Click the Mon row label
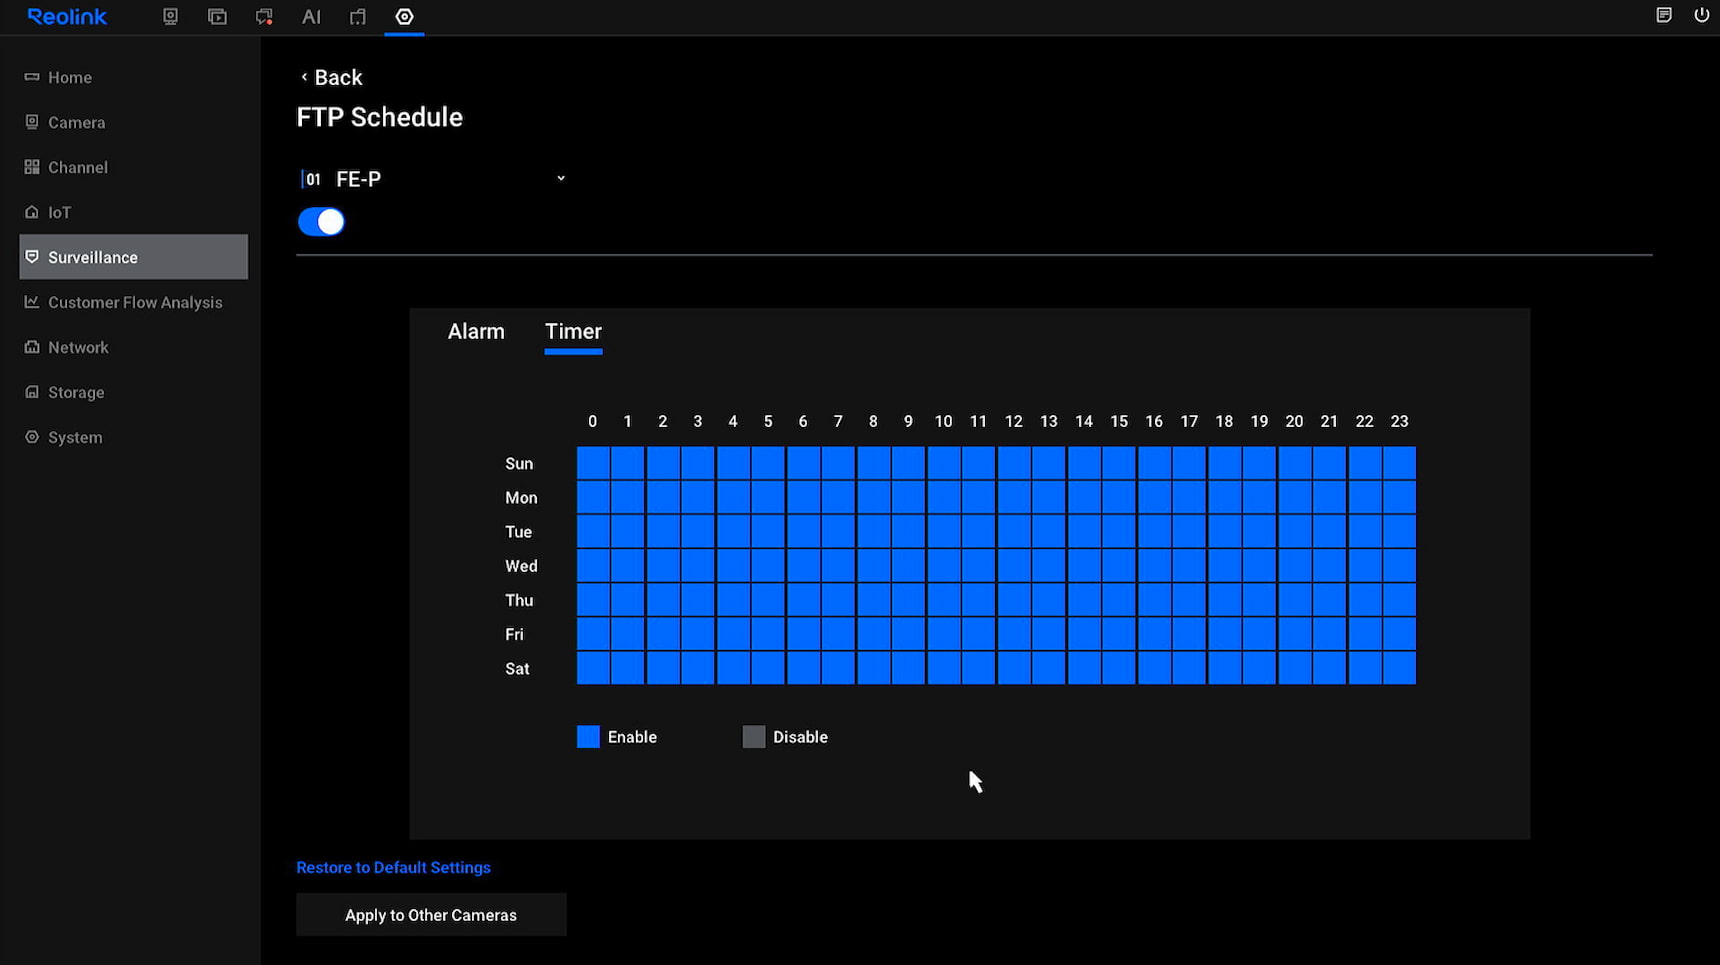Viewport: 1720px width, 965px height. pyautogui.click(x=521, y=497)
